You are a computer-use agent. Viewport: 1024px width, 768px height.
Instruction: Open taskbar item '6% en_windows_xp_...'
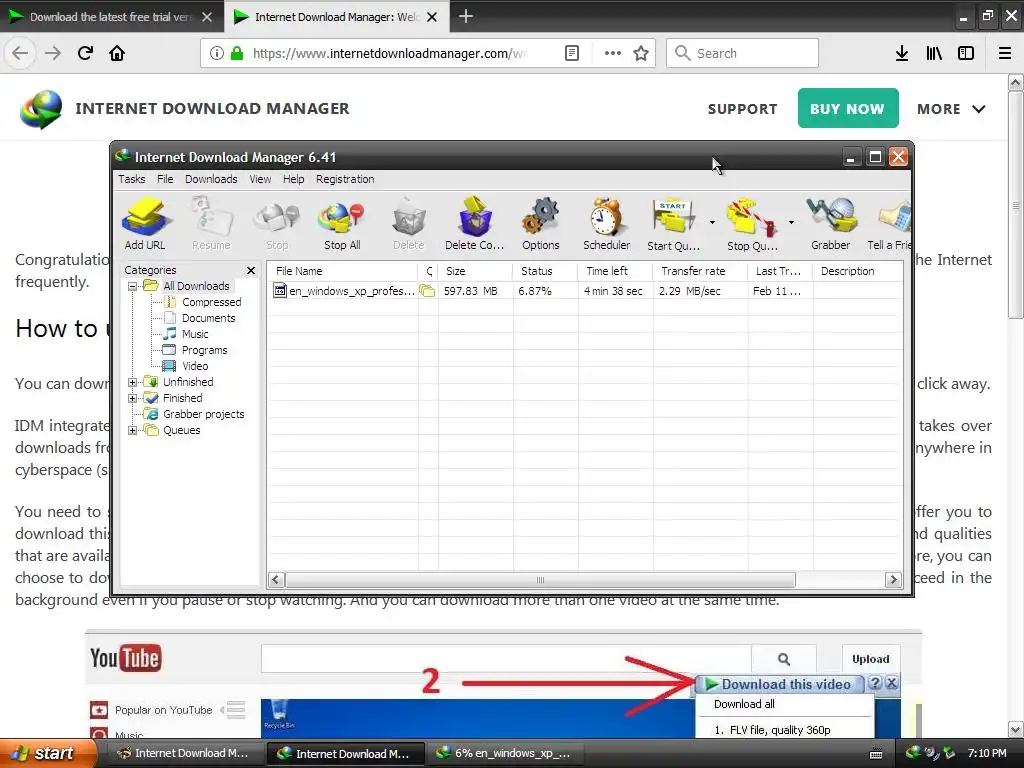tap(507, 754)
